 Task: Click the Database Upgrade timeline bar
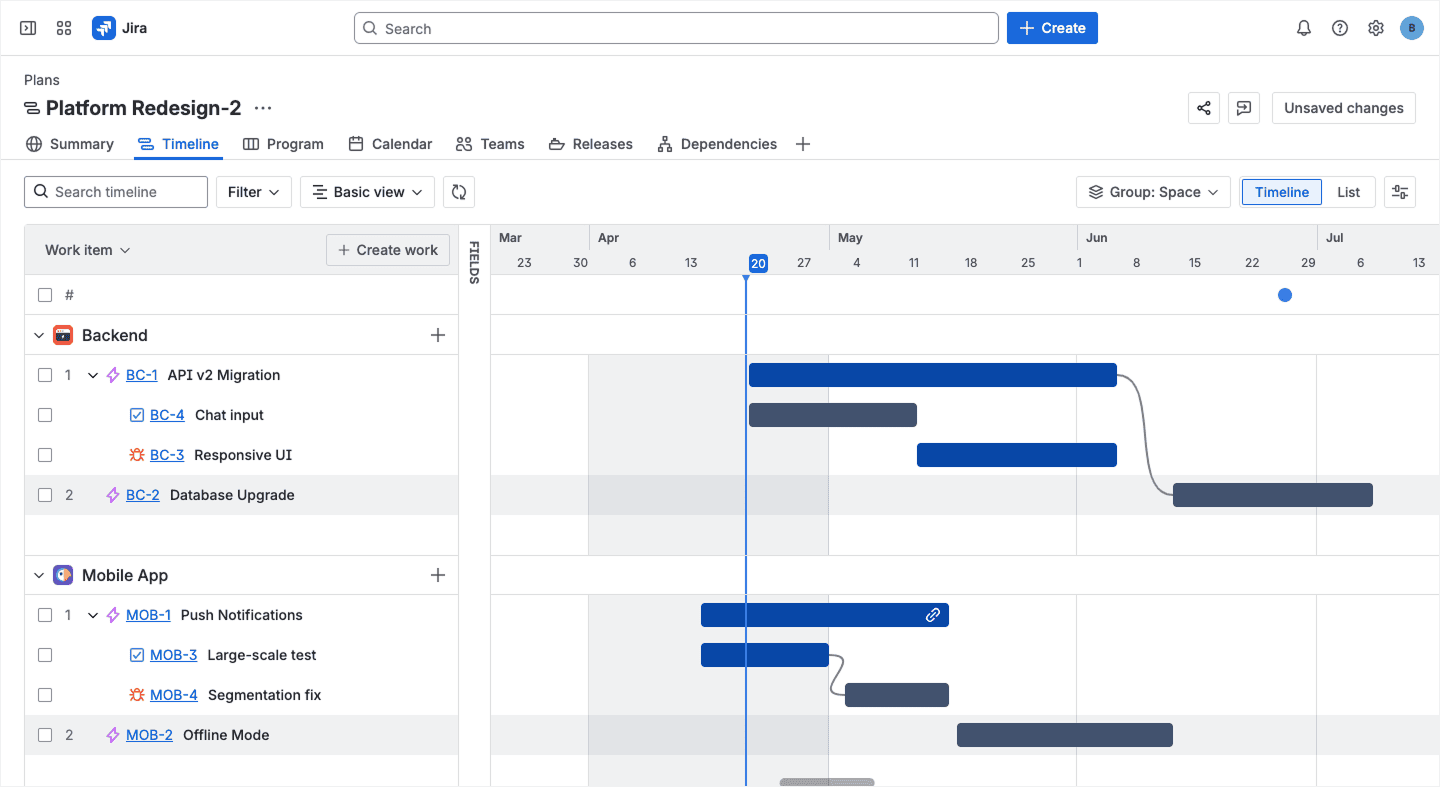[x=1273, y=495]
